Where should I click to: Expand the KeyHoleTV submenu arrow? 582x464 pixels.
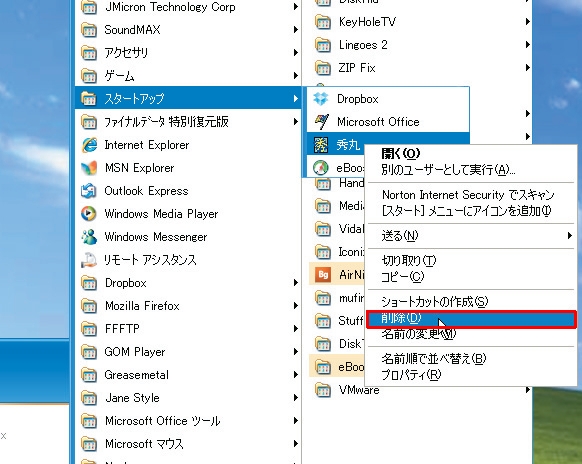pyautogui.click(x=527, y=22)
